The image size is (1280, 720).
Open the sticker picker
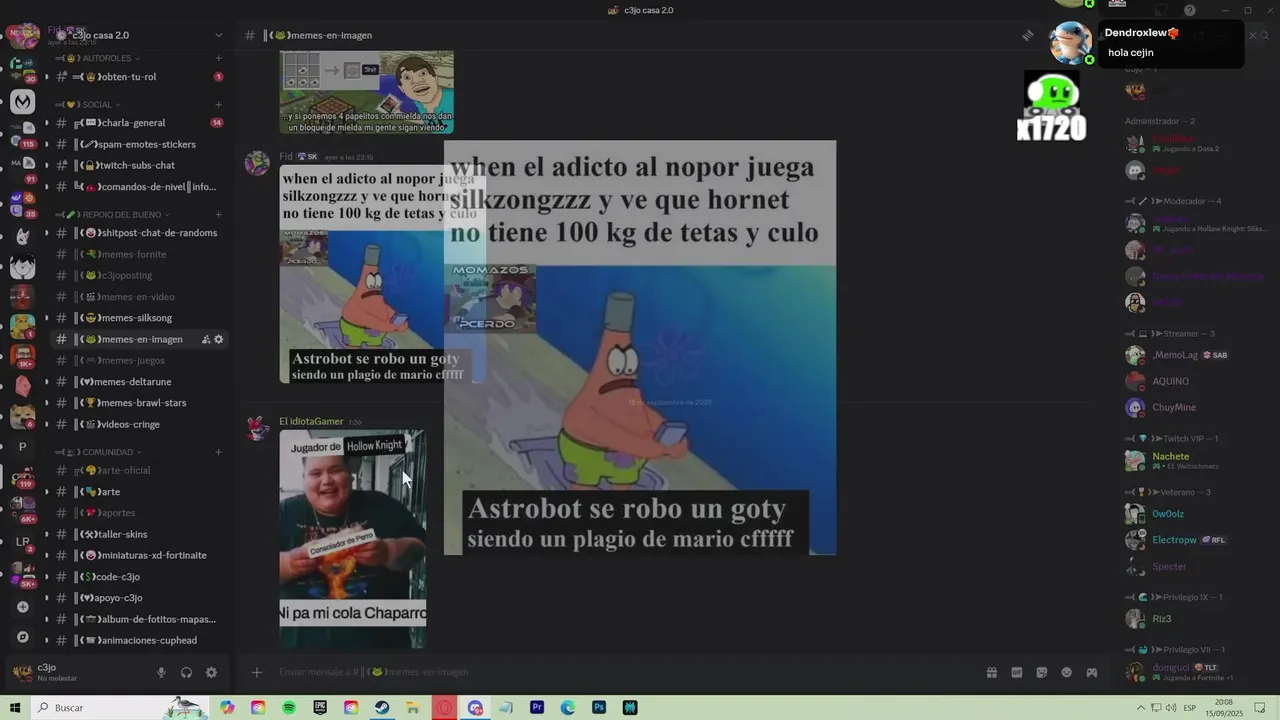1042,673
